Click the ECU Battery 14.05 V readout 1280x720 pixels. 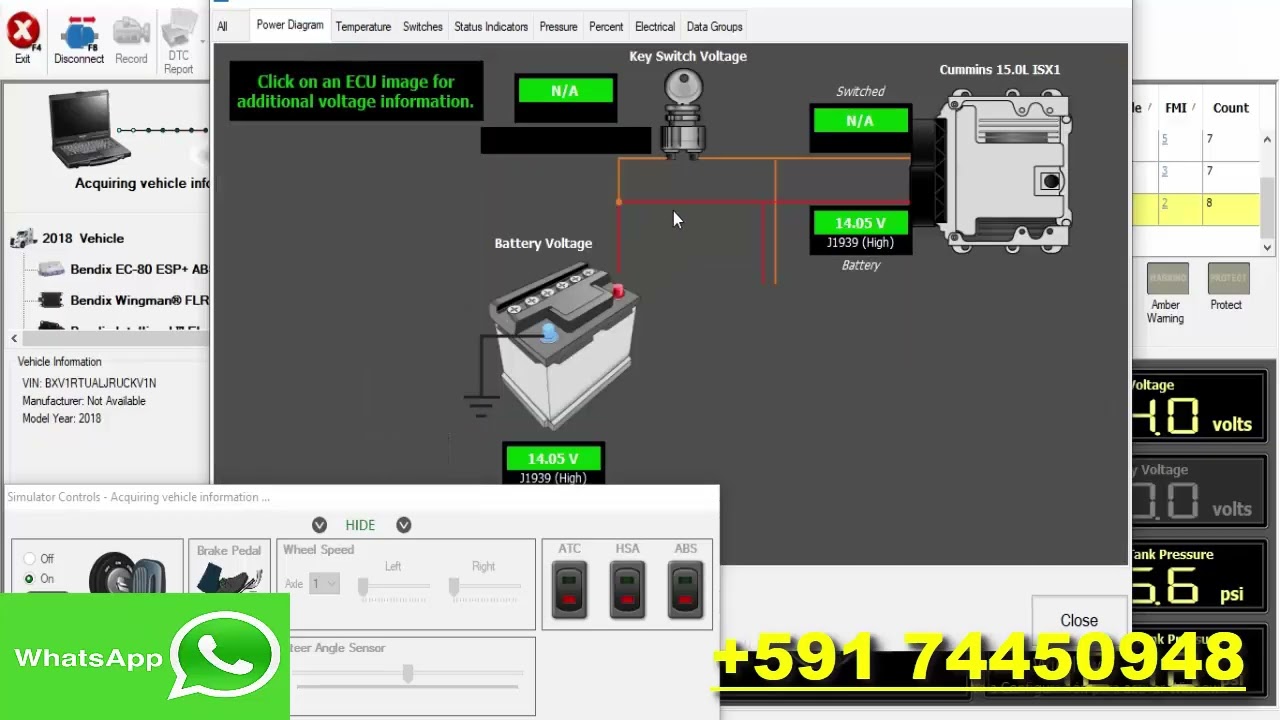860,223
